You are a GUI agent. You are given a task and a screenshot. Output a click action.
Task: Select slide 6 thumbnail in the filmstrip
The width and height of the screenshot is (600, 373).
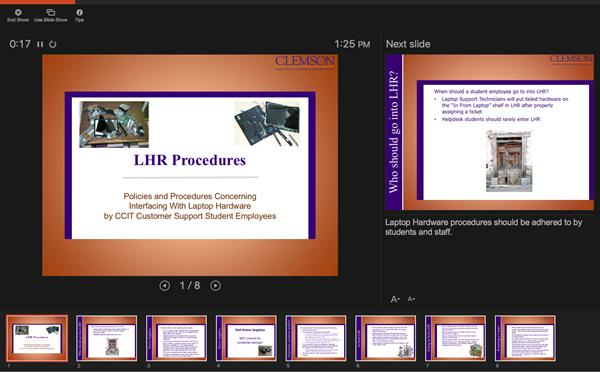[386, 338]
